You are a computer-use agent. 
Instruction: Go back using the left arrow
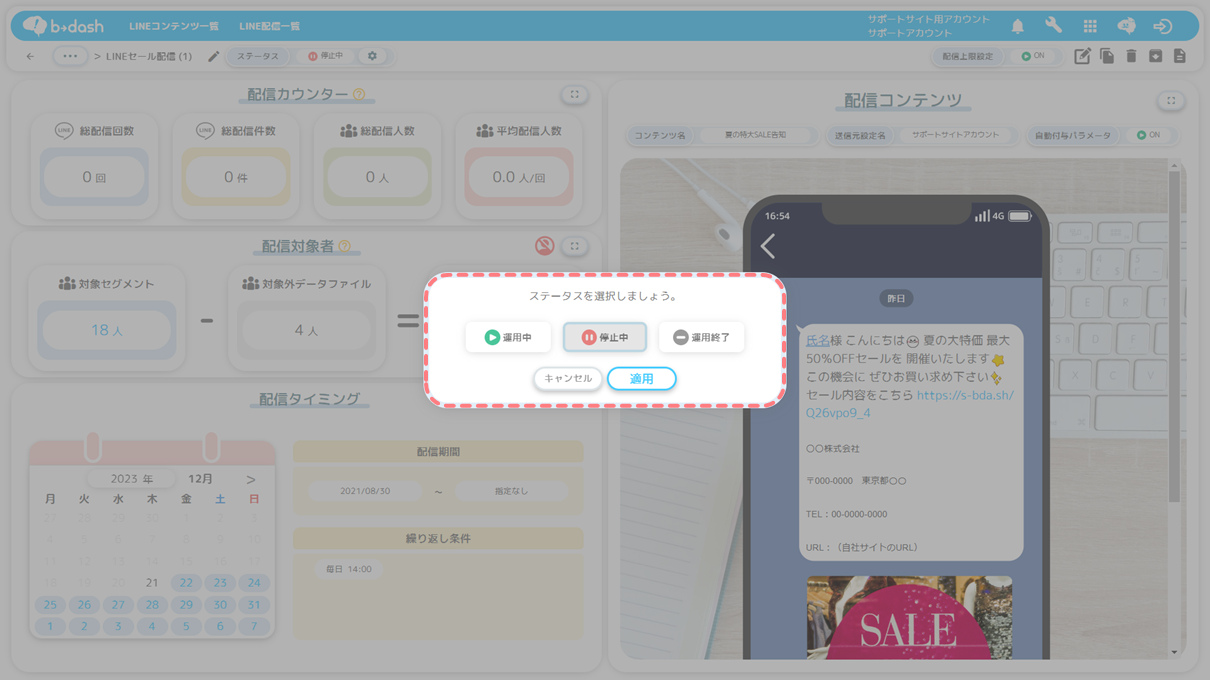click(30, 56)
